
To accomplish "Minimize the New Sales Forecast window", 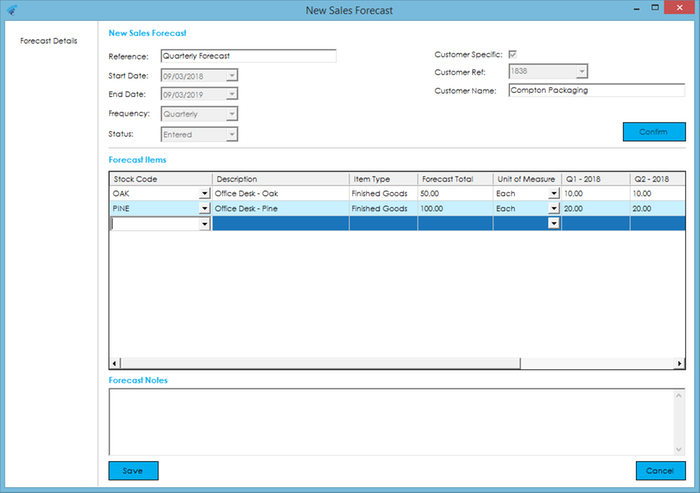I will [637, 8].
